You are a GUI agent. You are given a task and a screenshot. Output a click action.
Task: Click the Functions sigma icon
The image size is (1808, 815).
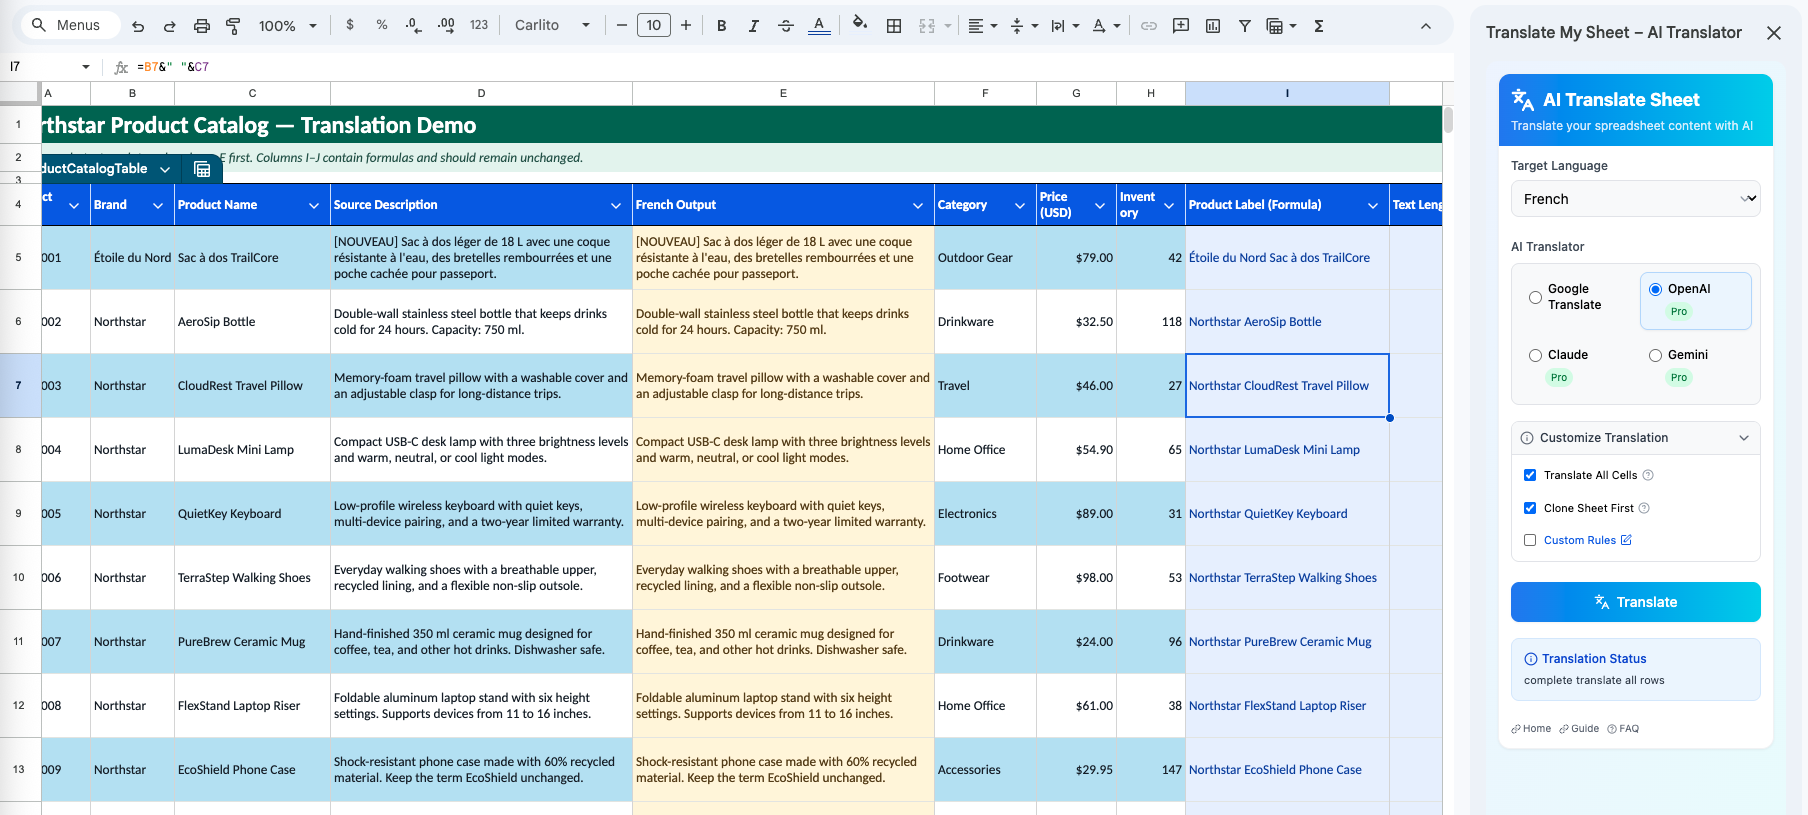[x=1319, y=26]
